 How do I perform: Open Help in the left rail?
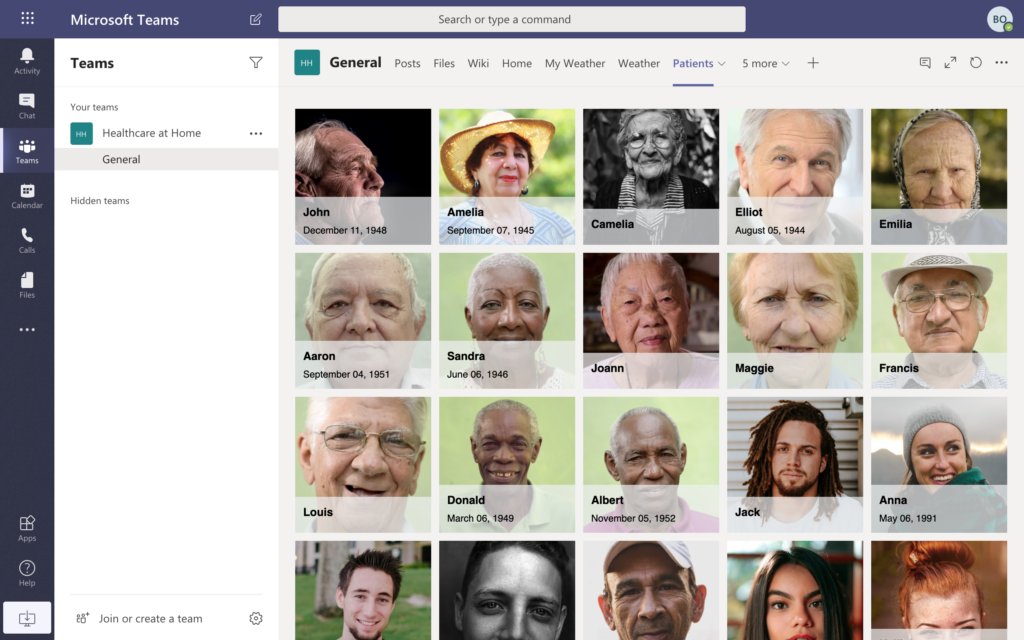pos(27,573)
